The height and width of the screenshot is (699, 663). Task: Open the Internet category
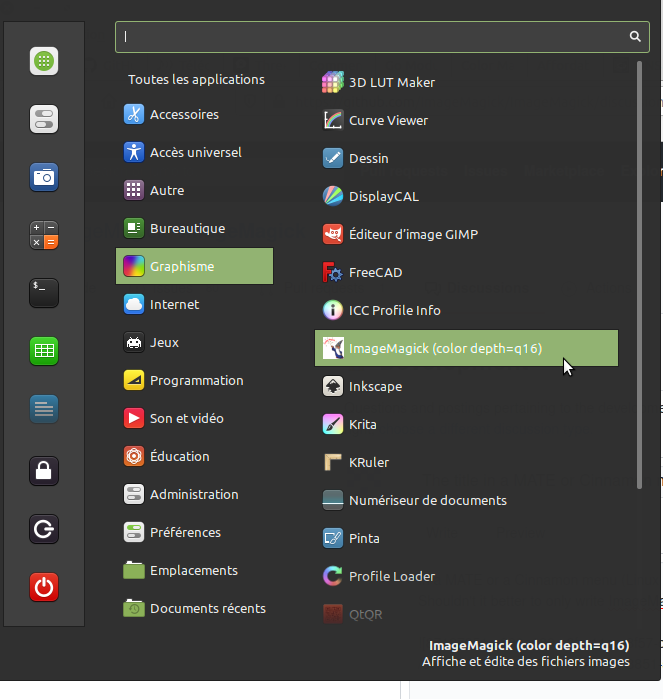point(194,304)
